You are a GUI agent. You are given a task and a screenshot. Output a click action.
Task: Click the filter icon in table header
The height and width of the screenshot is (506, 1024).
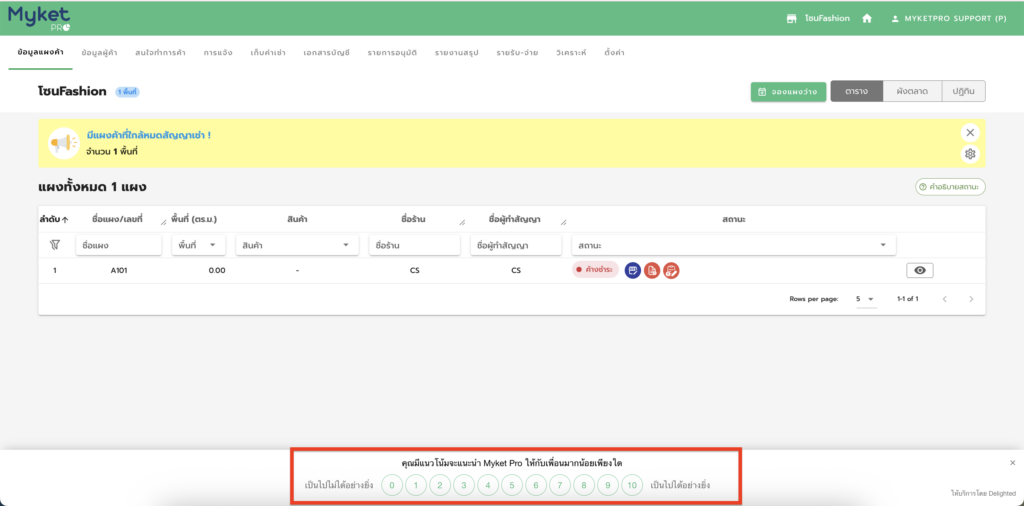coord(55,244)
